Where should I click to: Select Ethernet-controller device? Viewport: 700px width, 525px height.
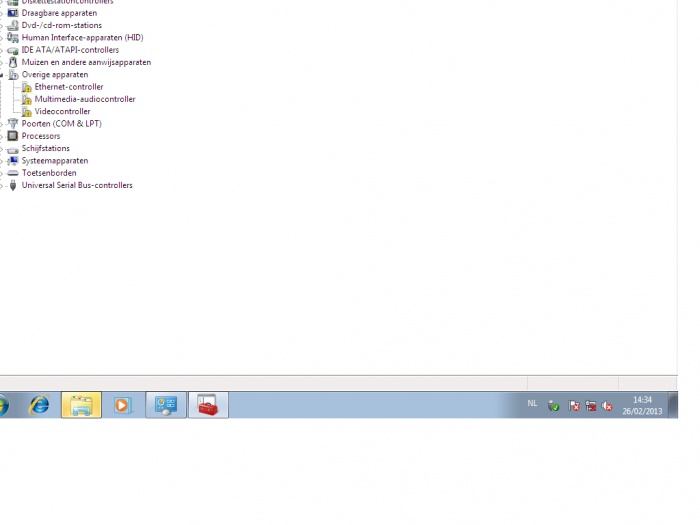tap(69, 87)
